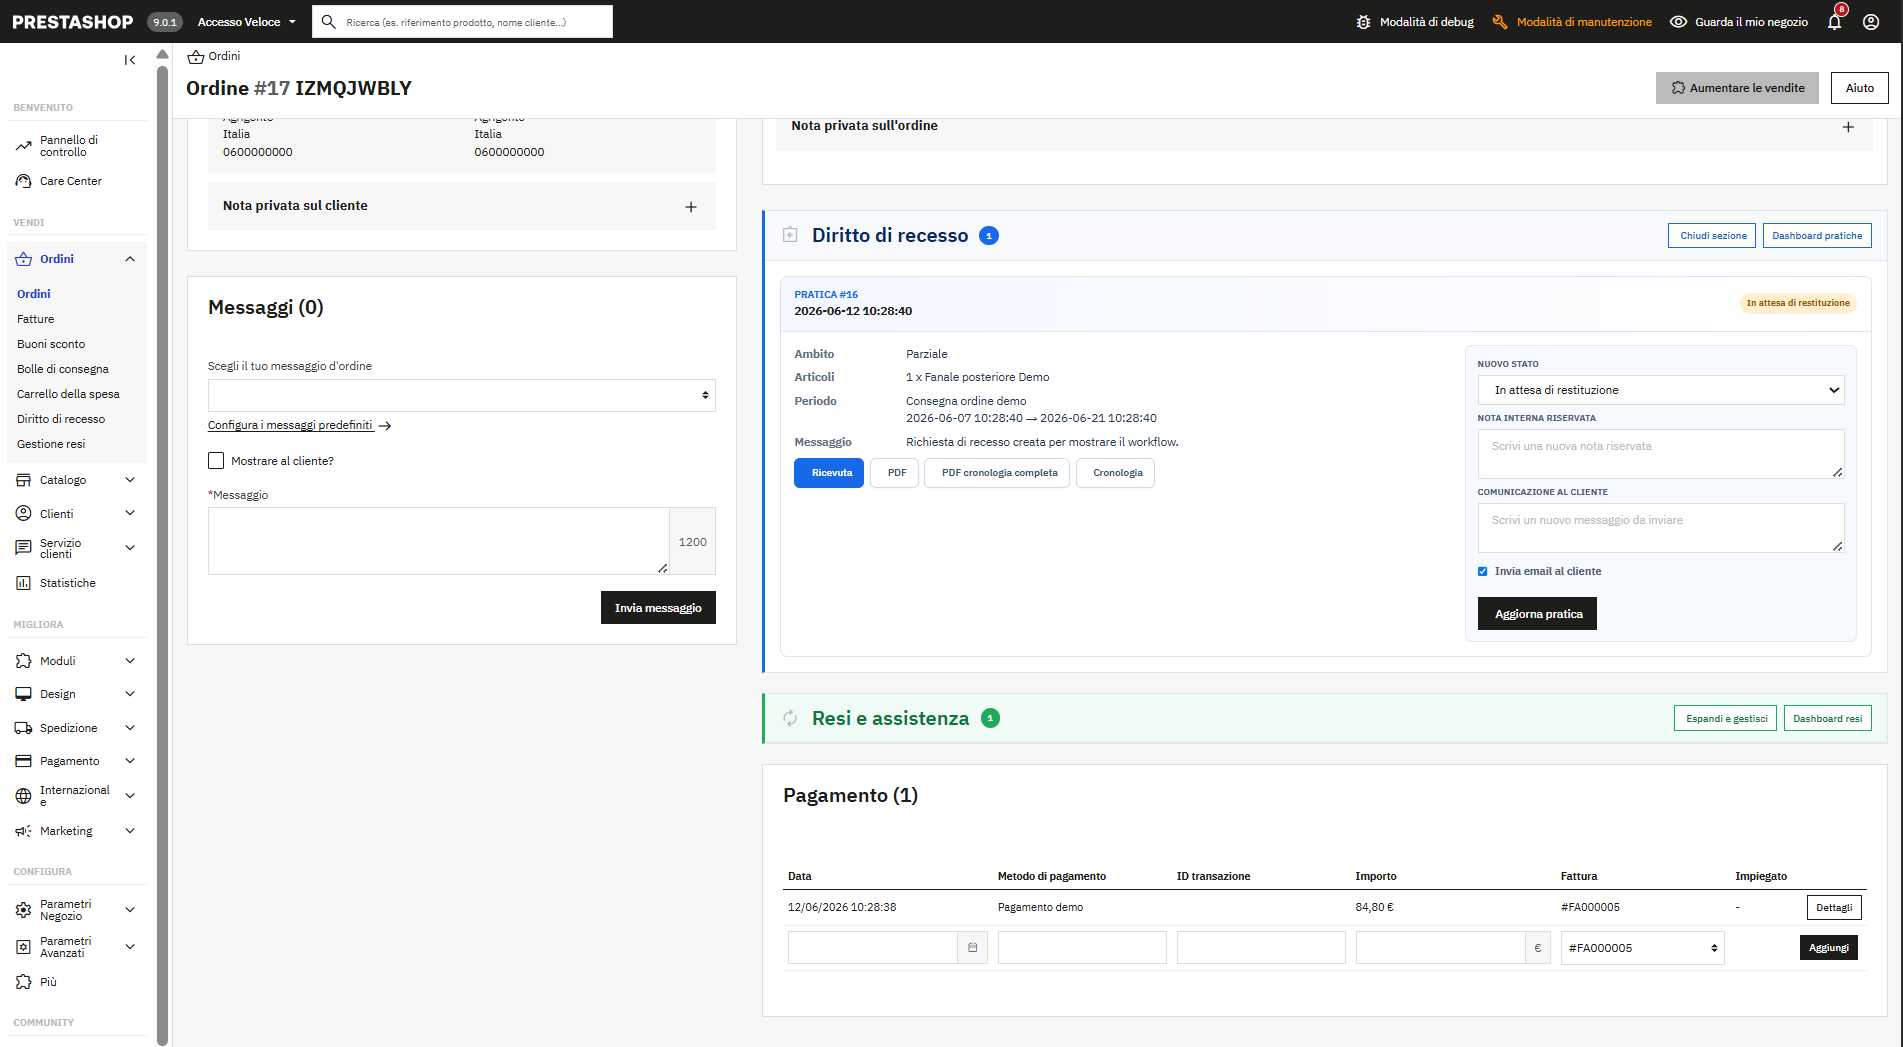
Task: Open the Accesso Veloce dropdown
Action: [247, 22]
